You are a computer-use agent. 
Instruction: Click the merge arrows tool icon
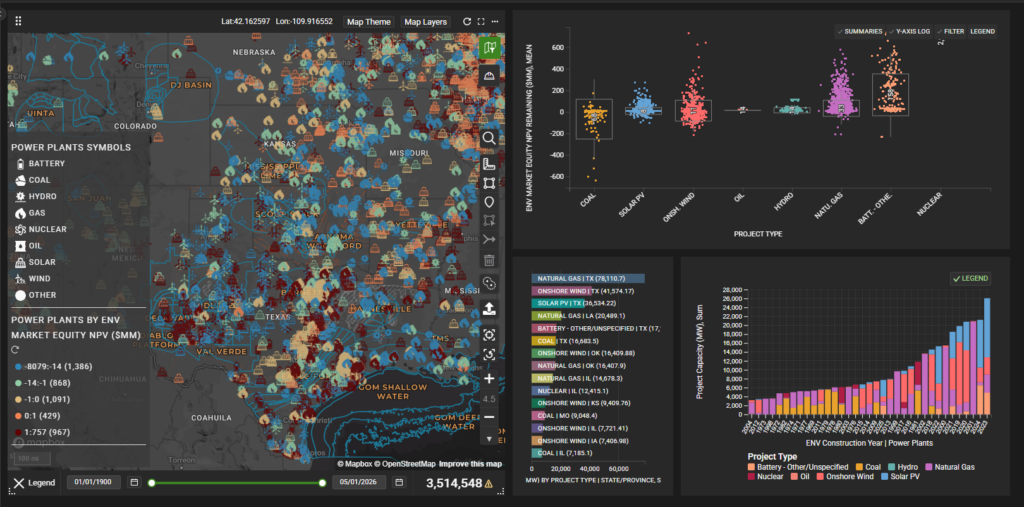[x=490, y=240]
